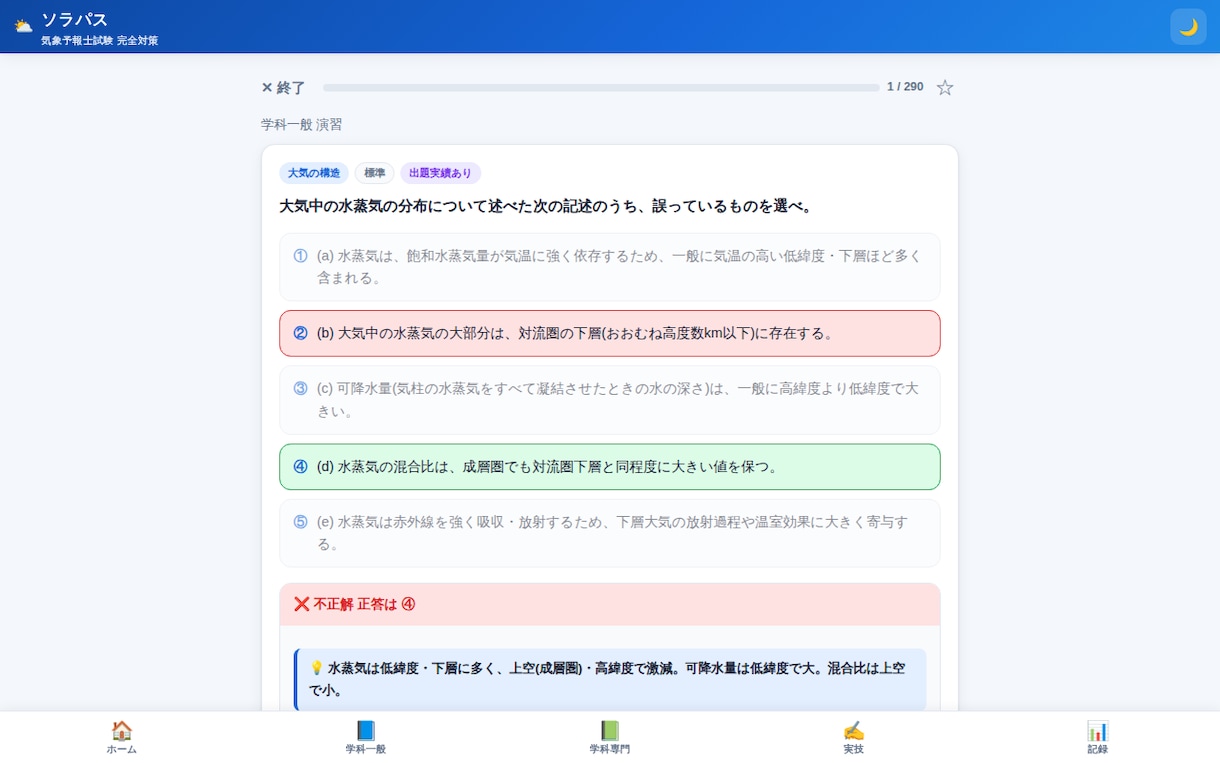Click the 気象予報士試験 完全対策 subtitle

(x=100, y=41)
